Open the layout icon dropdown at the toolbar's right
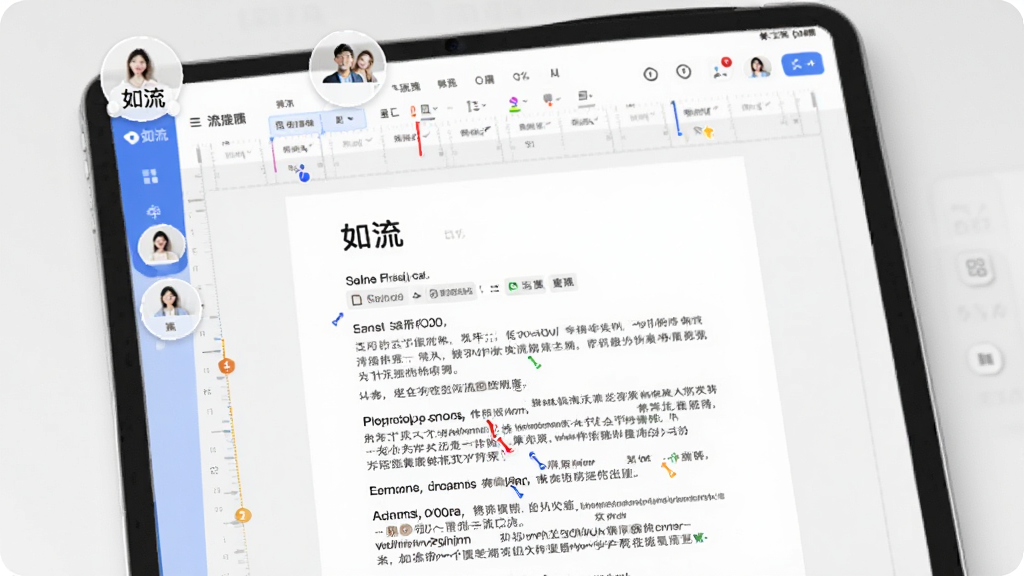 click(x=585, y=97)
